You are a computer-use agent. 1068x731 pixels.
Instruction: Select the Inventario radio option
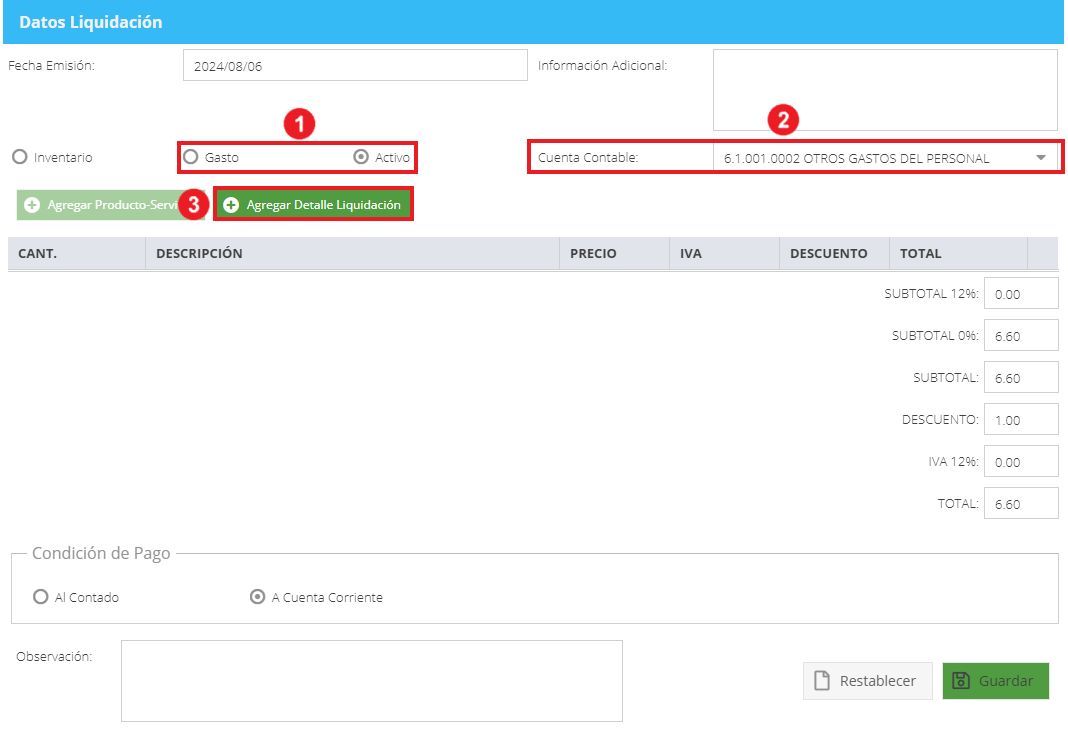(x=20, y=157)
